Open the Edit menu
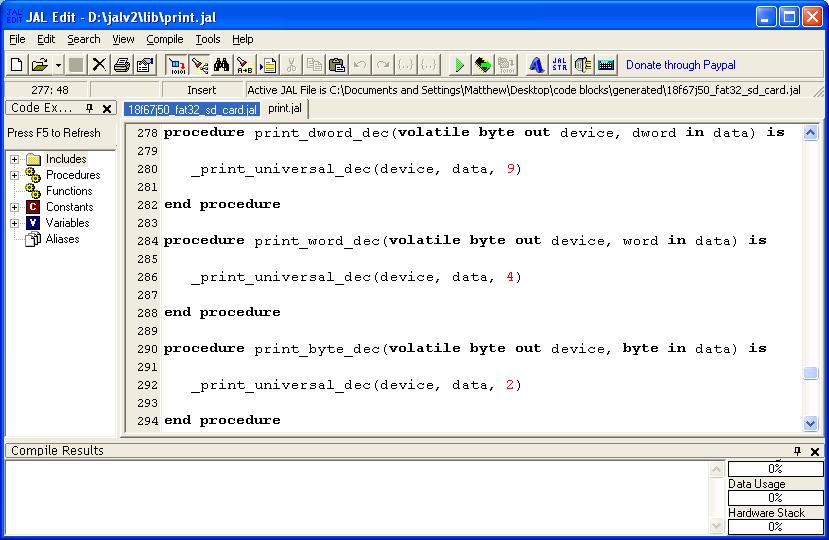The width and height of the screenshot is (829, 540). pyautogui.click(x=46, y=39)
